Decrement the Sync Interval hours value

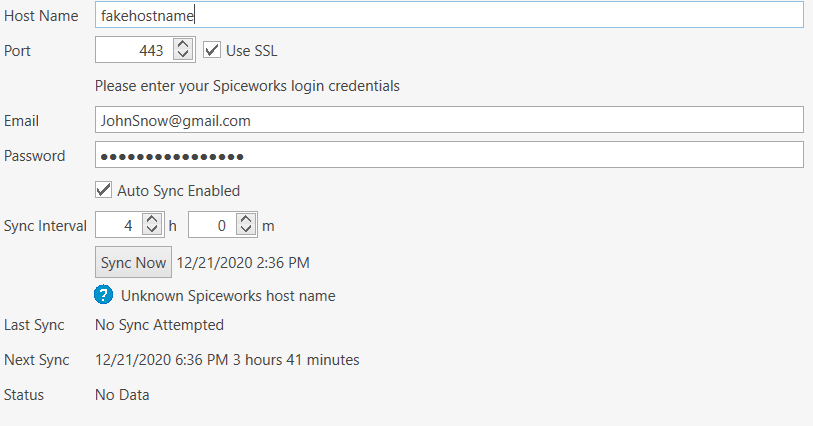click(152, 231)
